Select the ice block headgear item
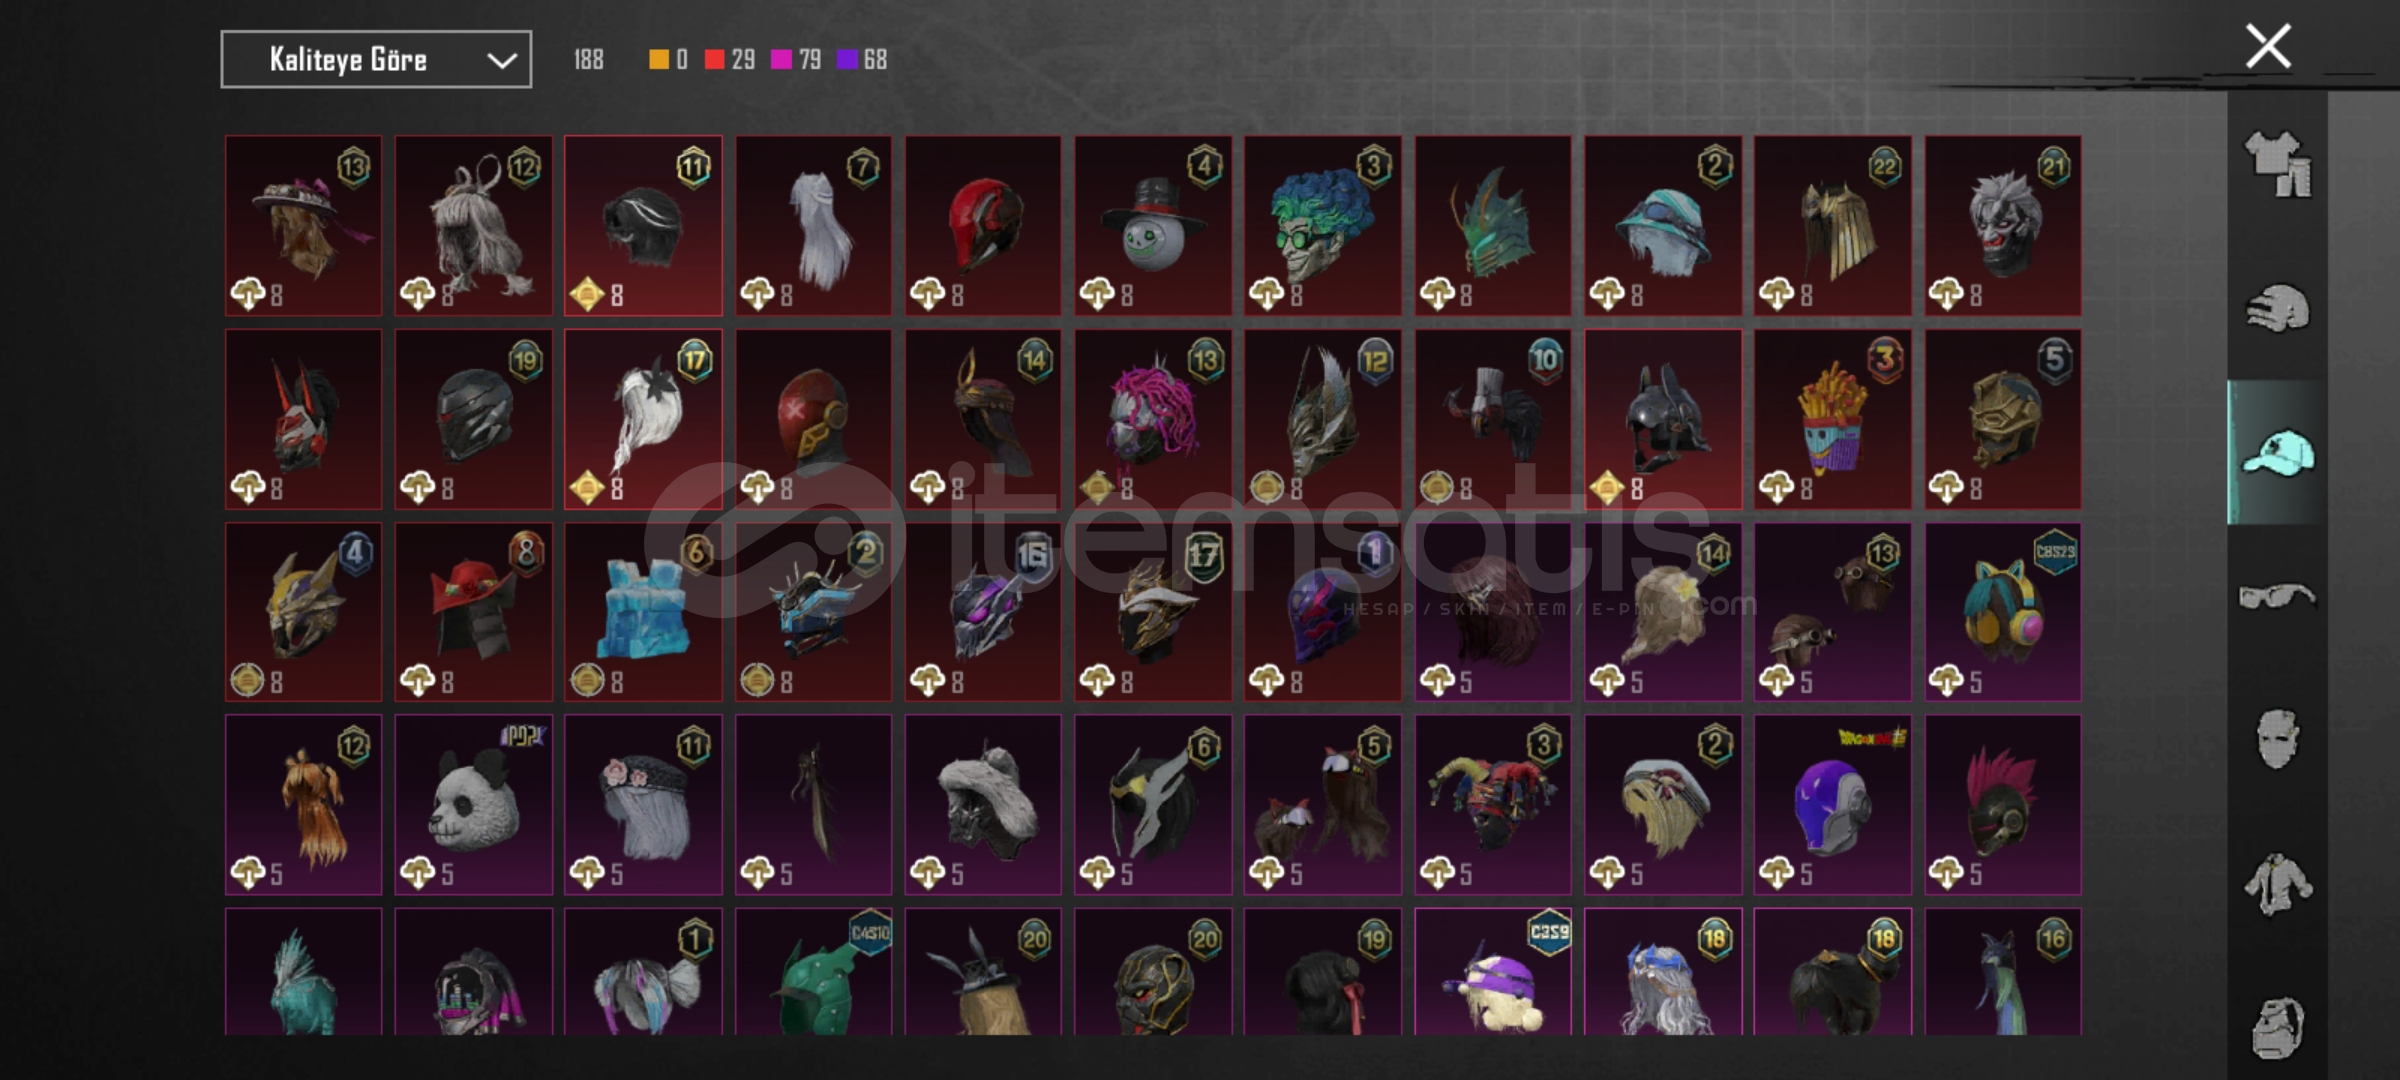2400x1080 pixels. (643, 612)
